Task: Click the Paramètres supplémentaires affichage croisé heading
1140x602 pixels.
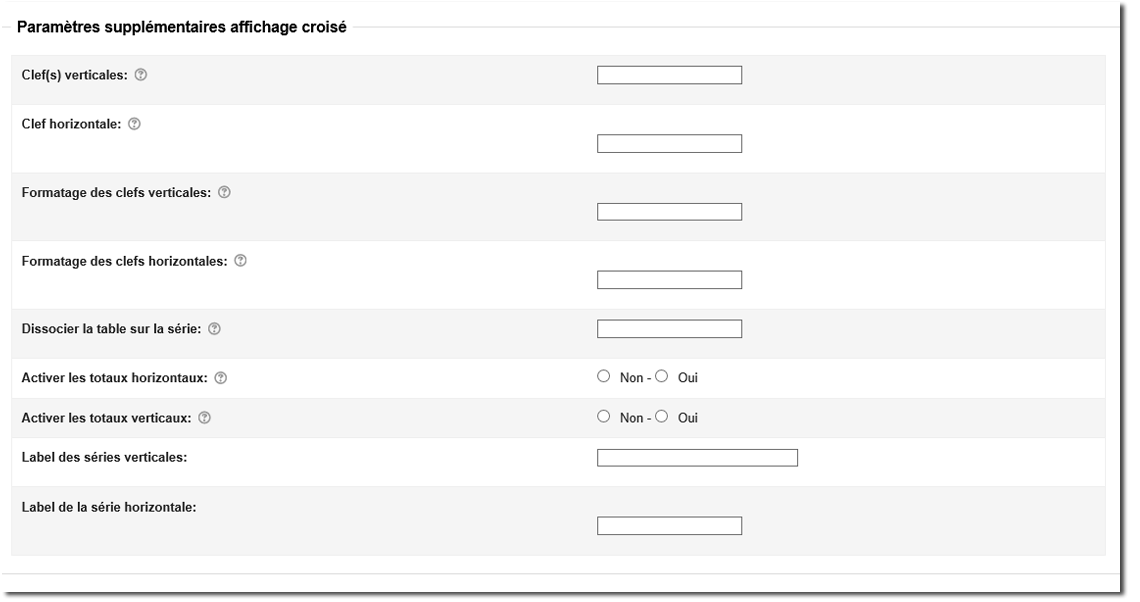Action: 182,28
